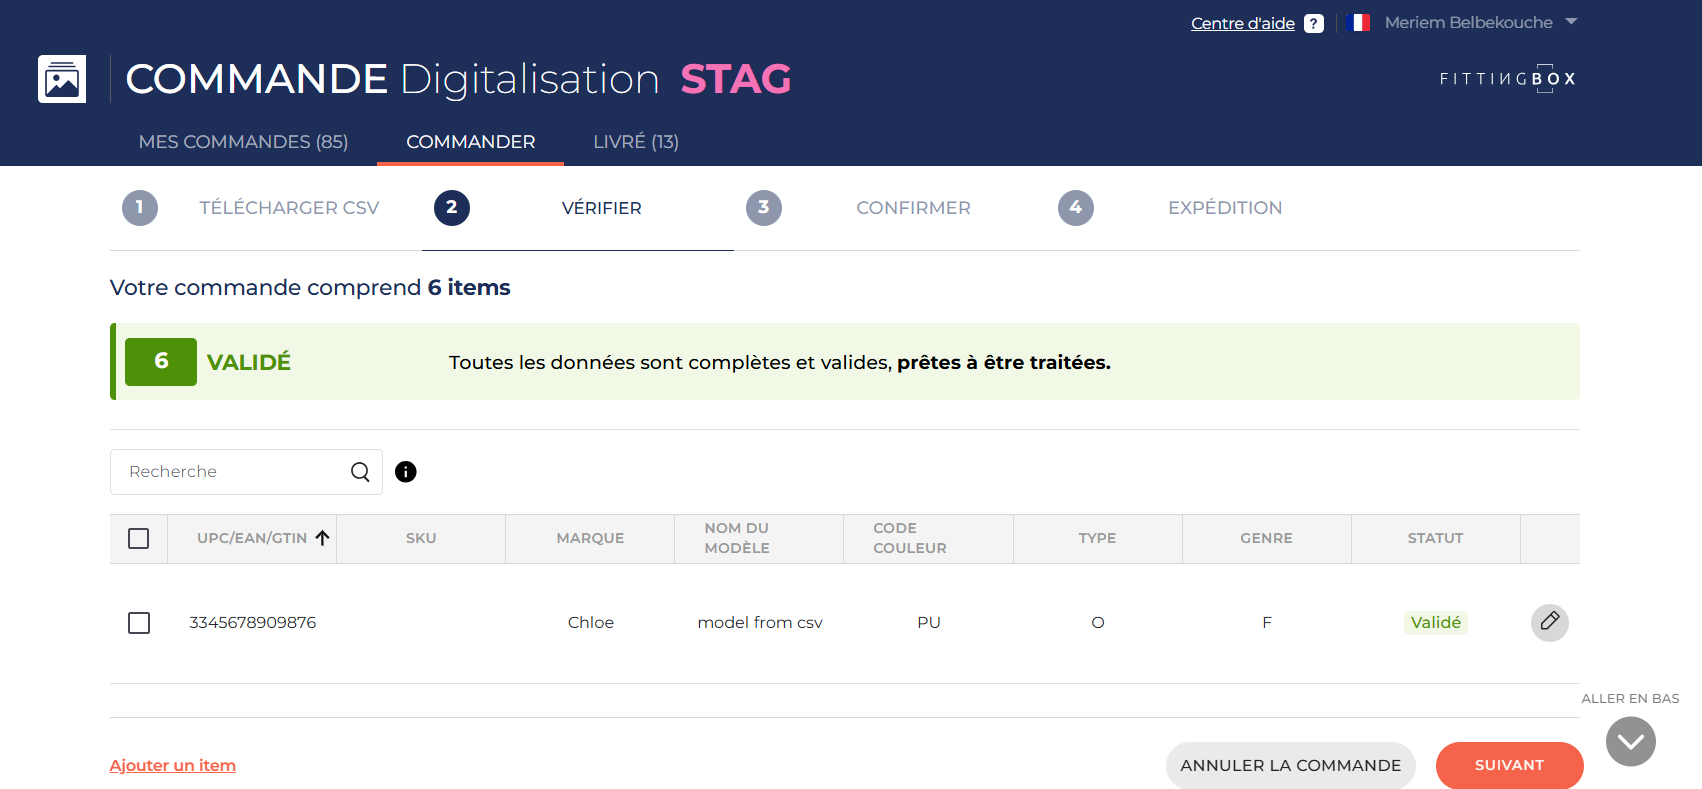
Task: Click the image gallery logo icon
Action: pyautogui.click(x=62, y=79)
